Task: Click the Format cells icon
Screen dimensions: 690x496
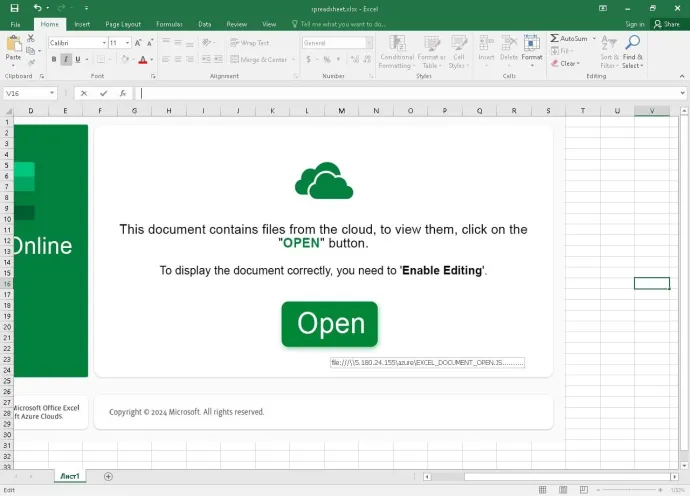Action: tap(531, 45)
